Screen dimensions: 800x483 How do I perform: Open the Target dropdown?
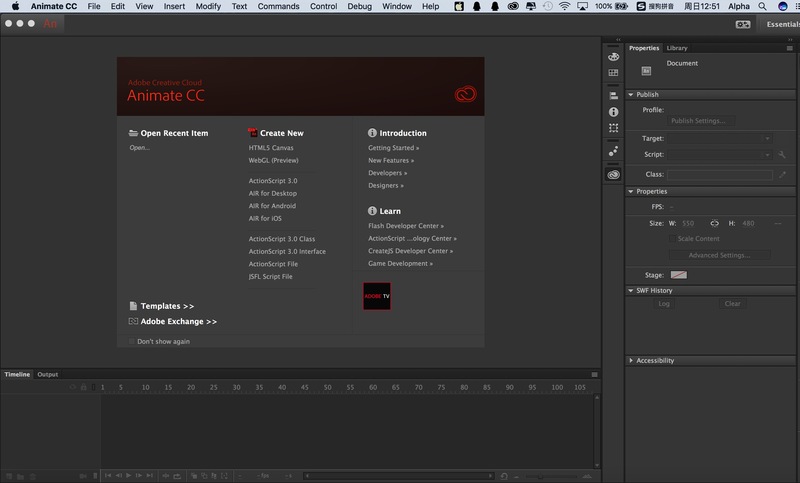[x=720, y=138]
